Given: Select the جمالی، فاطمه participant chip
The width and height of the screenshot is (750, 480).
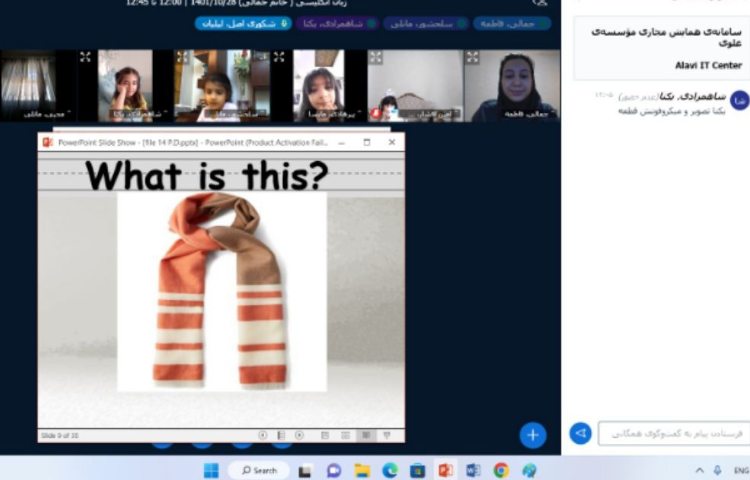Looking at the screenshot, I should coord(512,23).
